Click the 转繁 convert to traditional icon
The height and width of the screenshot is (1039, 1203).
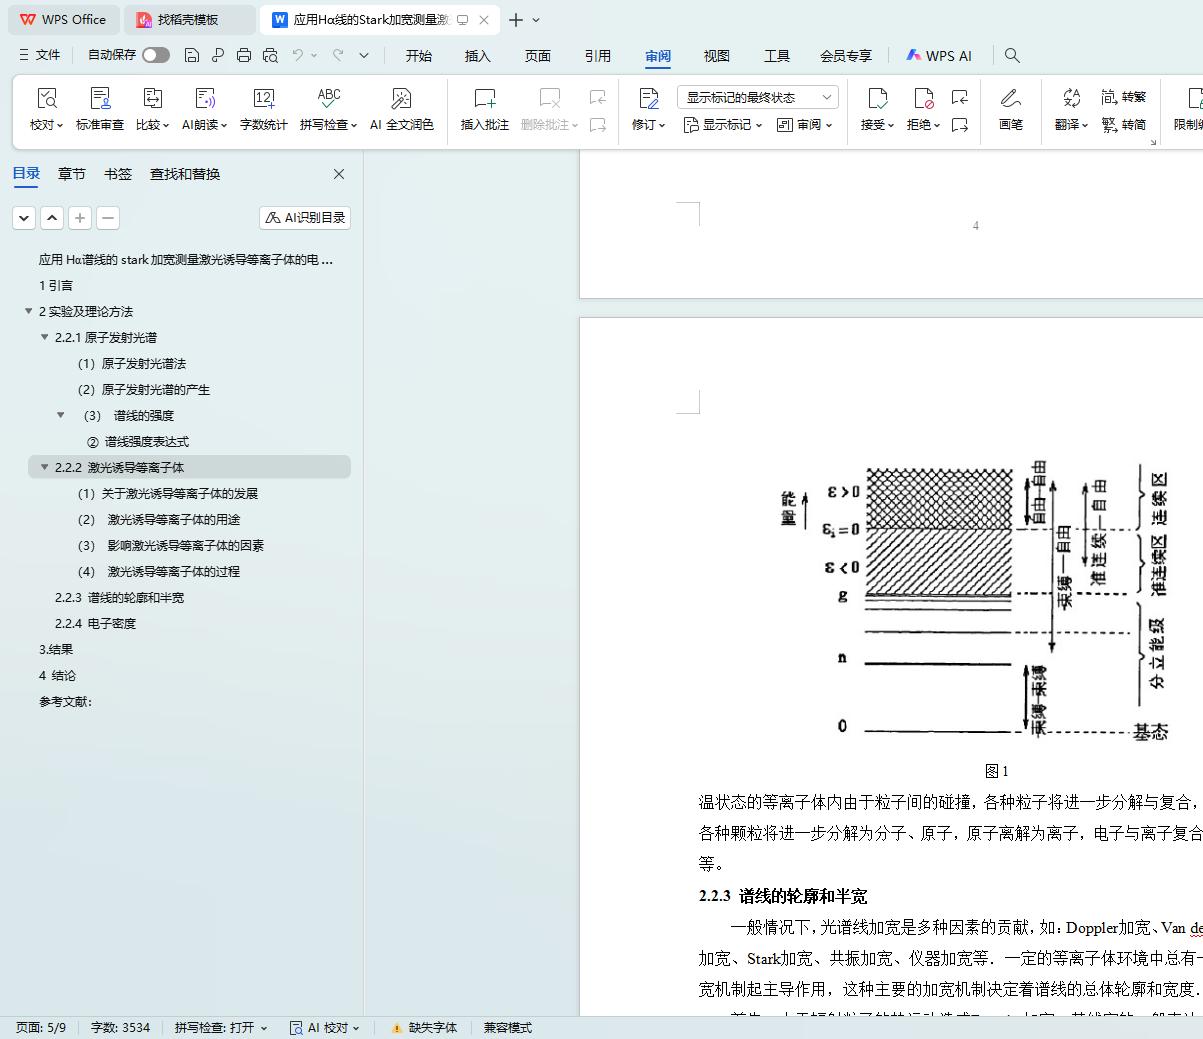(x=1123, y=97)
